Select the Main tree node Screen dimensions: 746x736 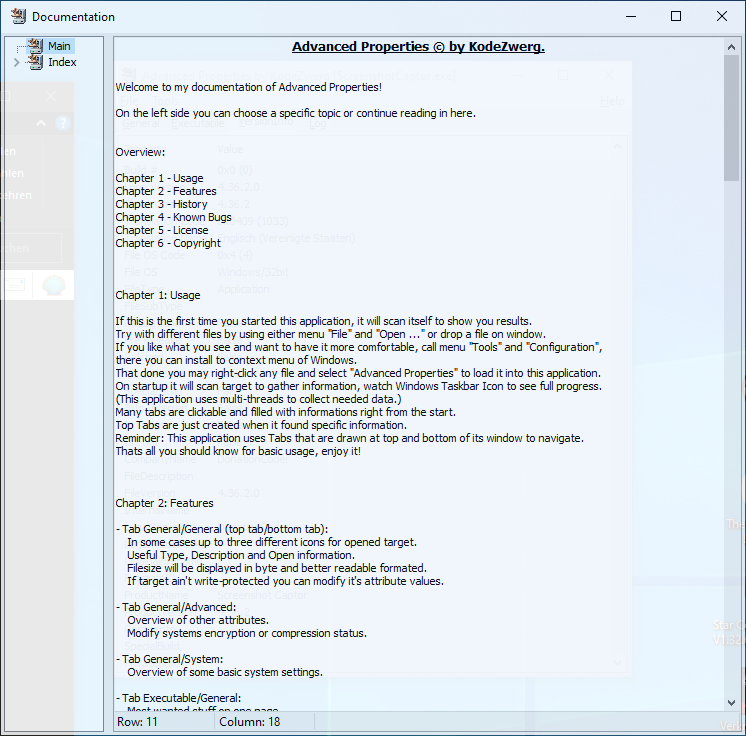59,46
